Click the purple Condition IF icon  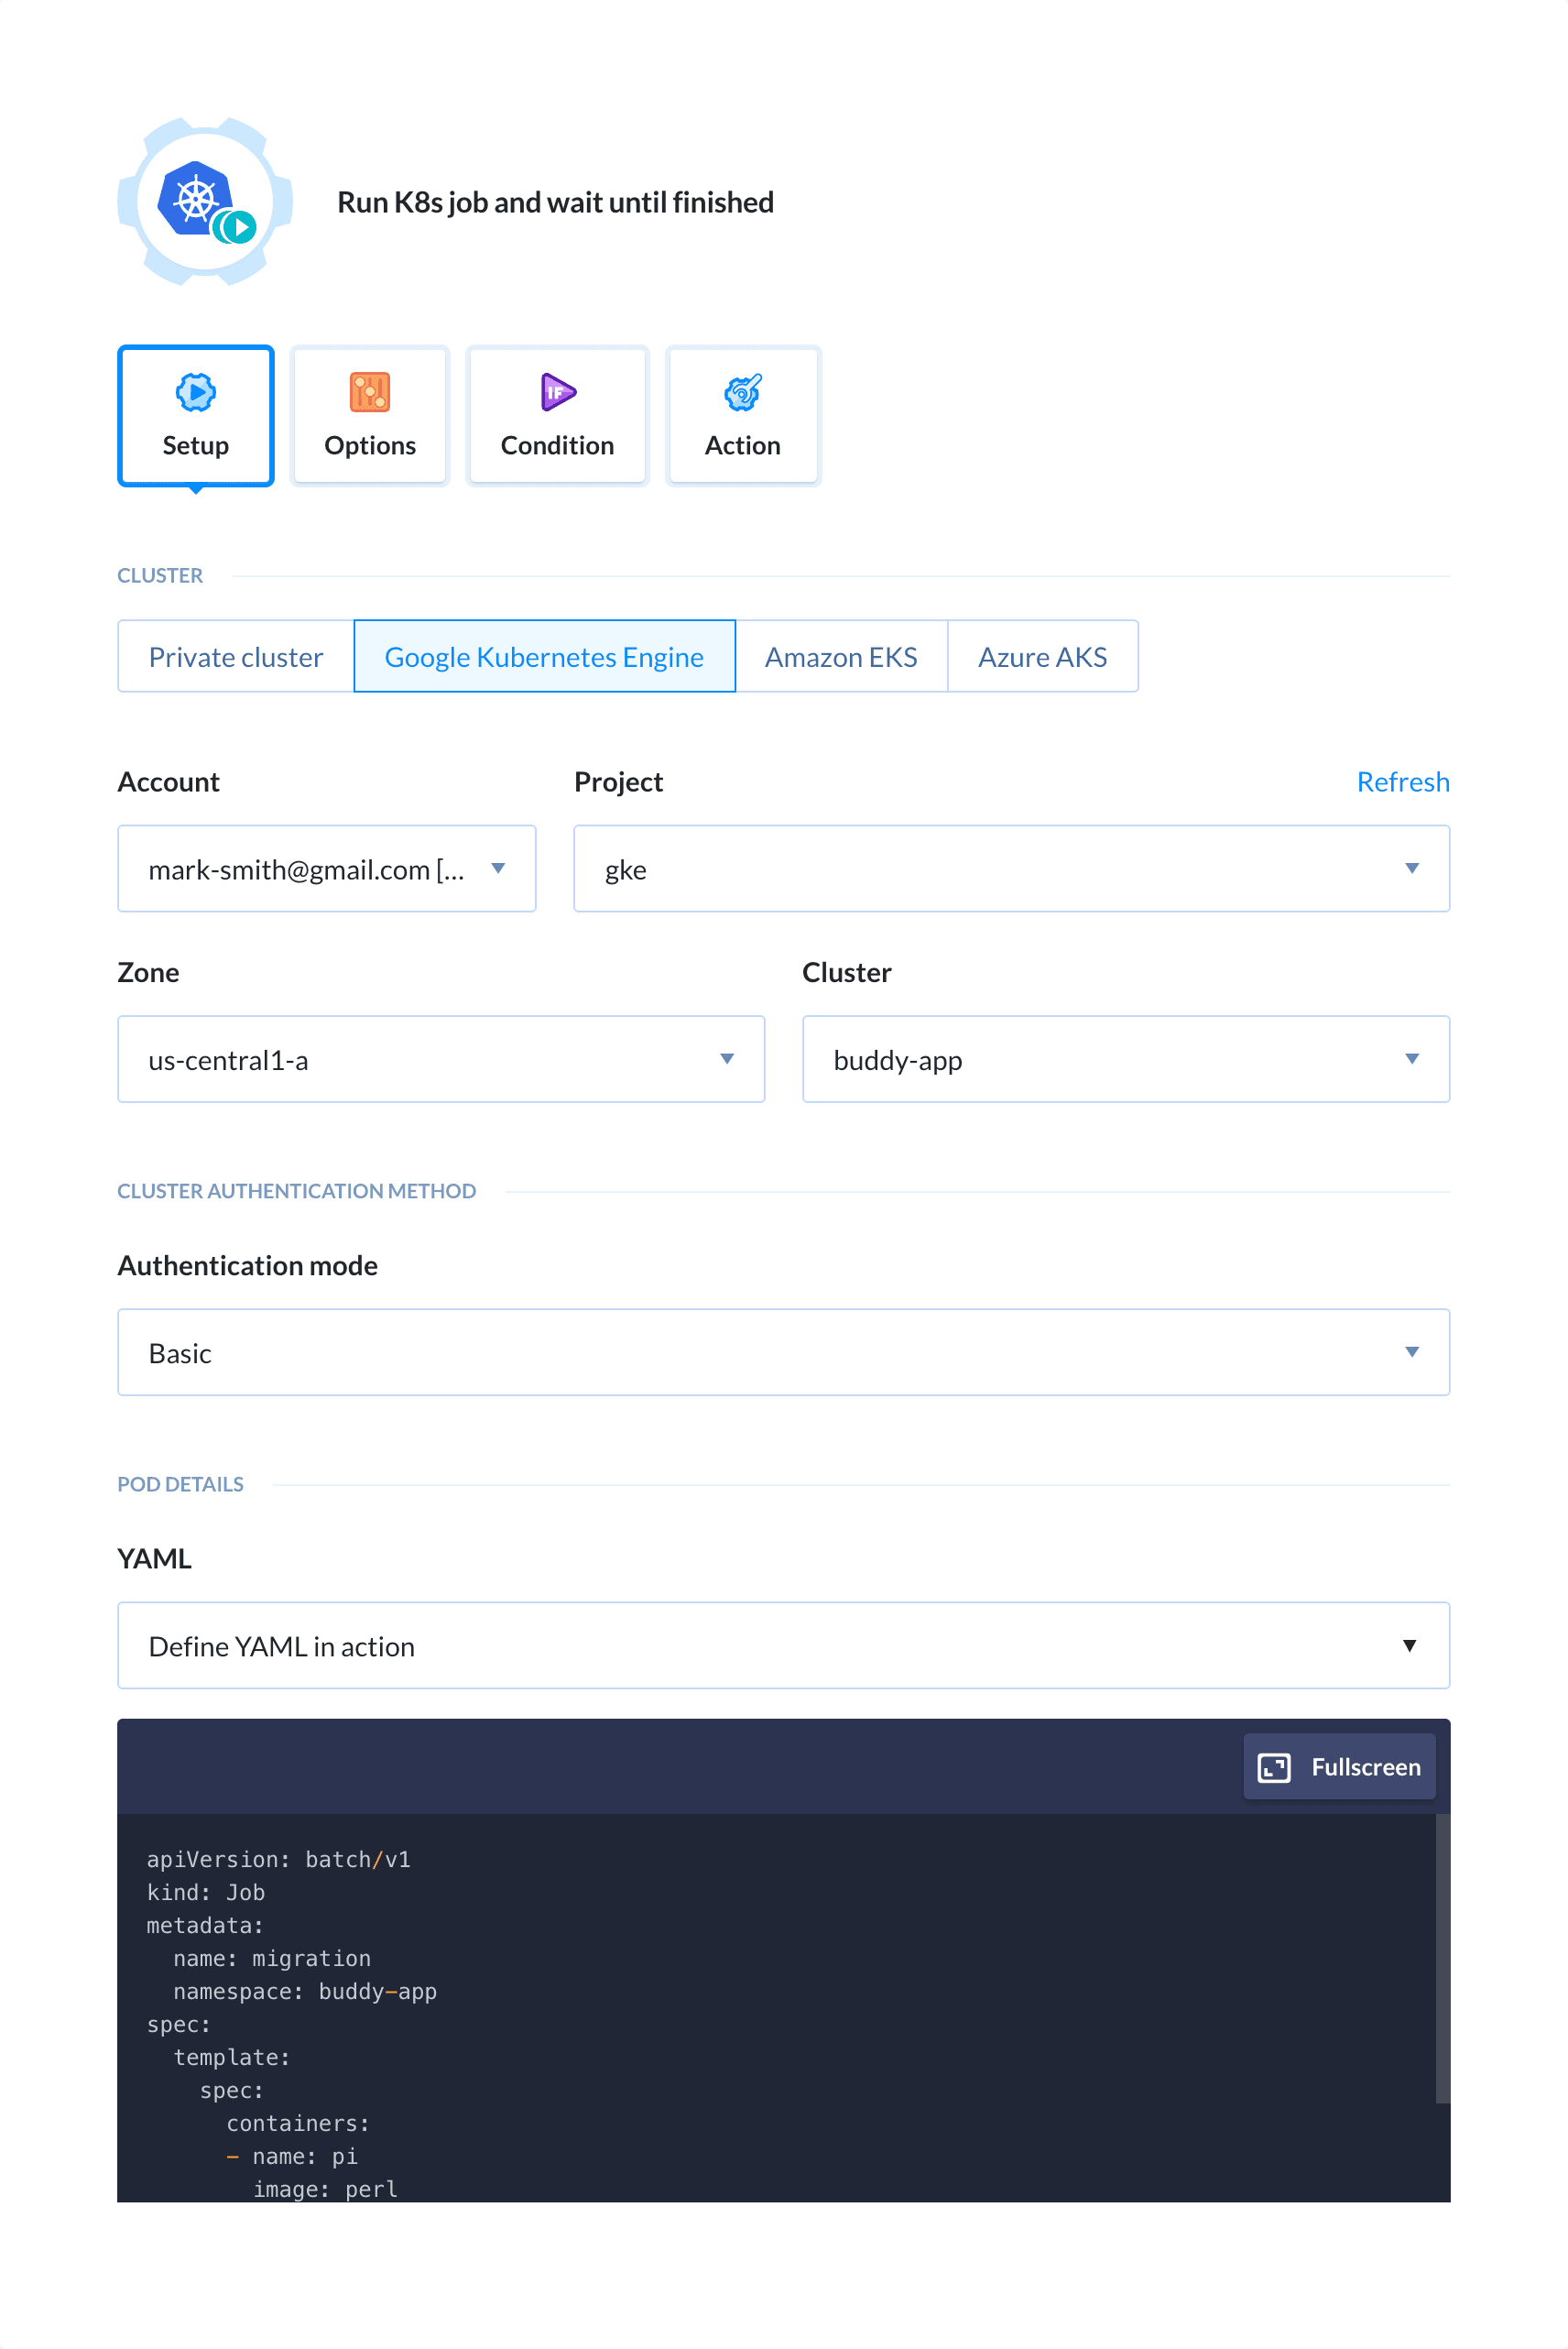pyautogui.click(x=557, y=392)
